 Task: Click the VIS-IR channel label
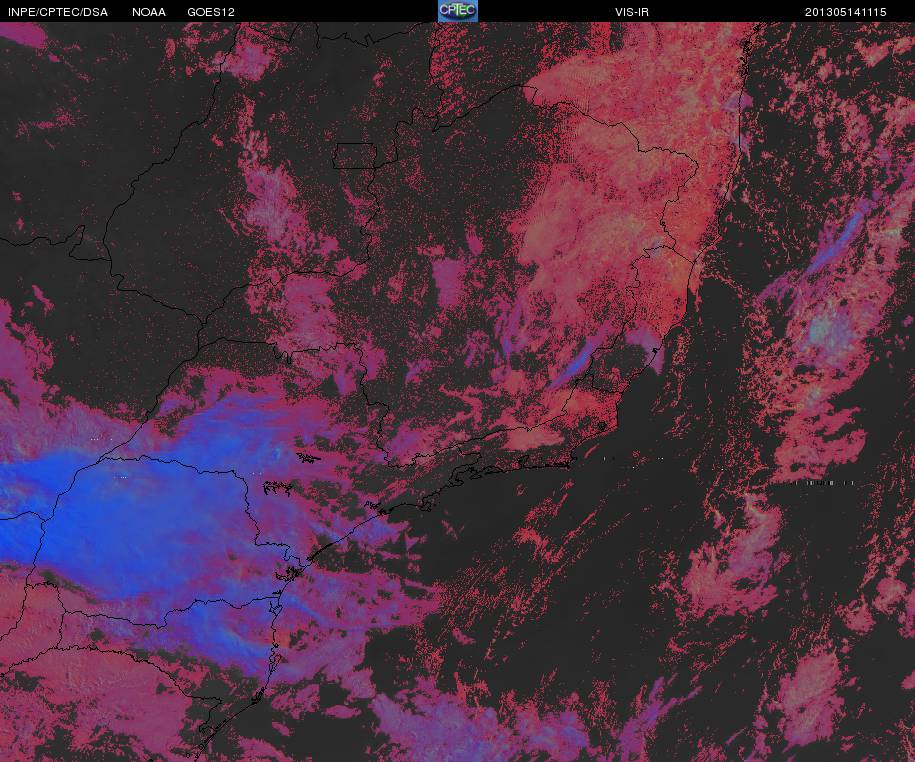[632, 12]
